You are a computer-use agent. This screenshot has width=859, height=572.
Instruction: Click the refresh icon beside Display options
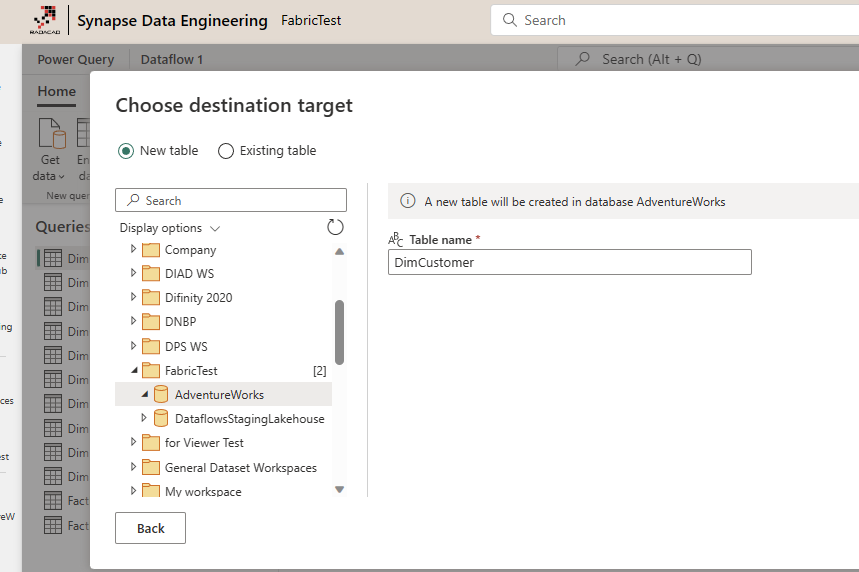335,227
